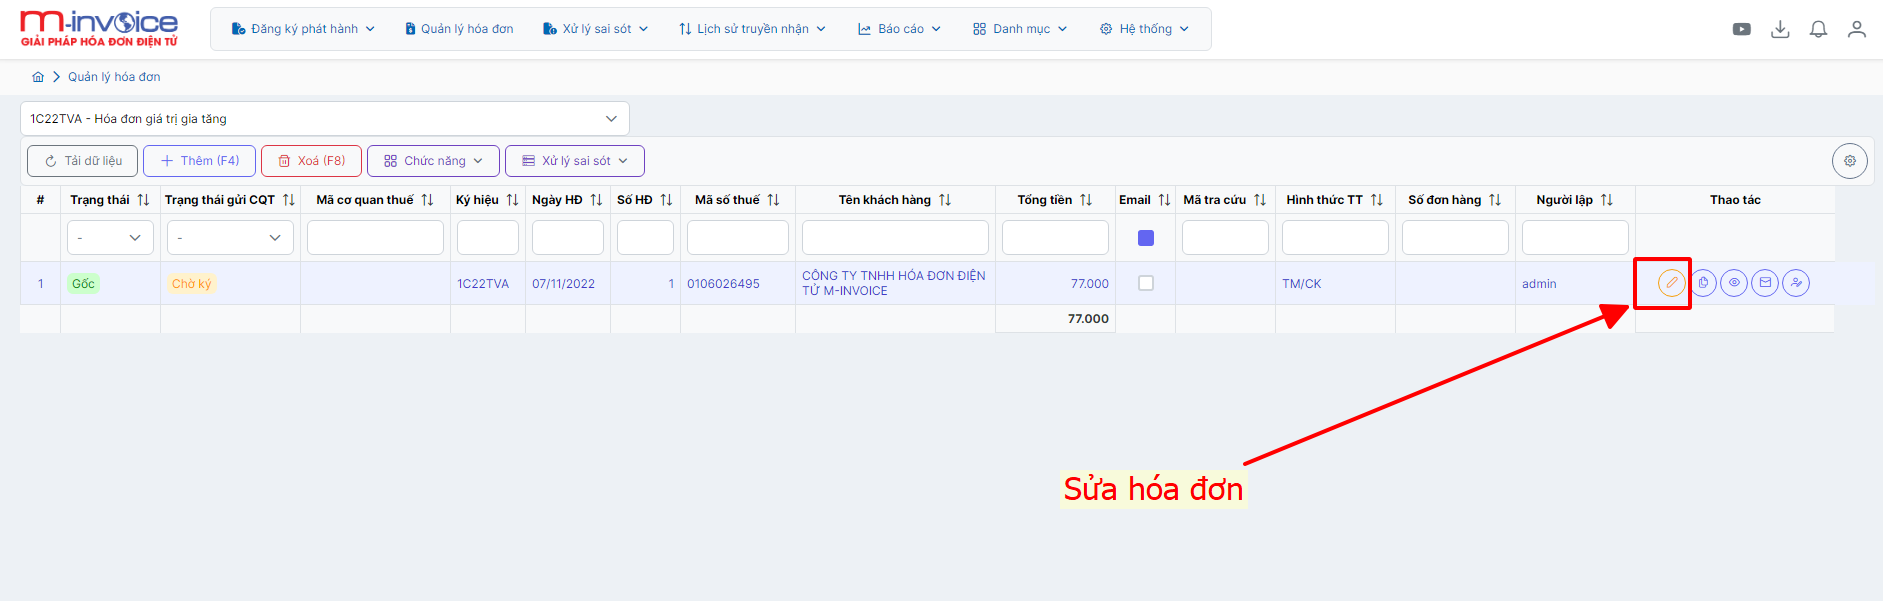Open Quản lý hóa đơn menu
The image size is (1883, 601).
(459, 29)
